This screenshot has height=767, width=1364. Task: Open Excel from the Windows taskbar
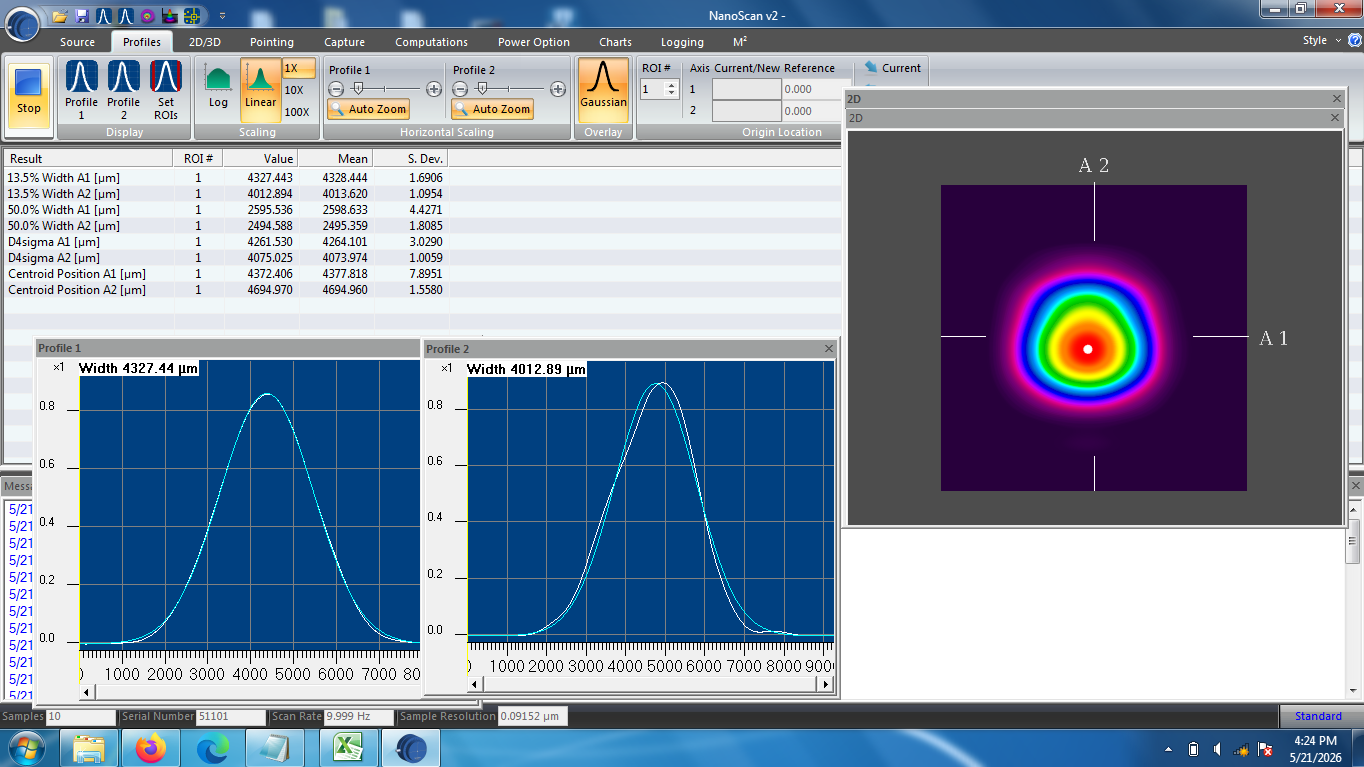pyautogui.click(x=347, y=748)
